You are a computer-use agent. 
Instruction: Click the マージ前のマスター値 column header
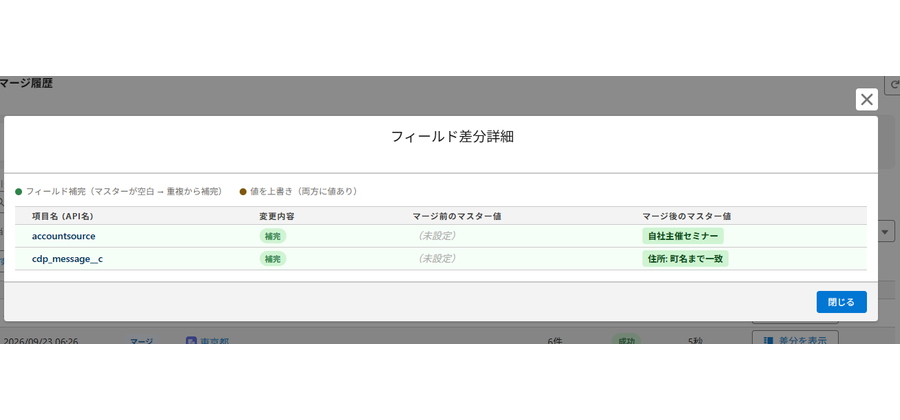[457, 216]
